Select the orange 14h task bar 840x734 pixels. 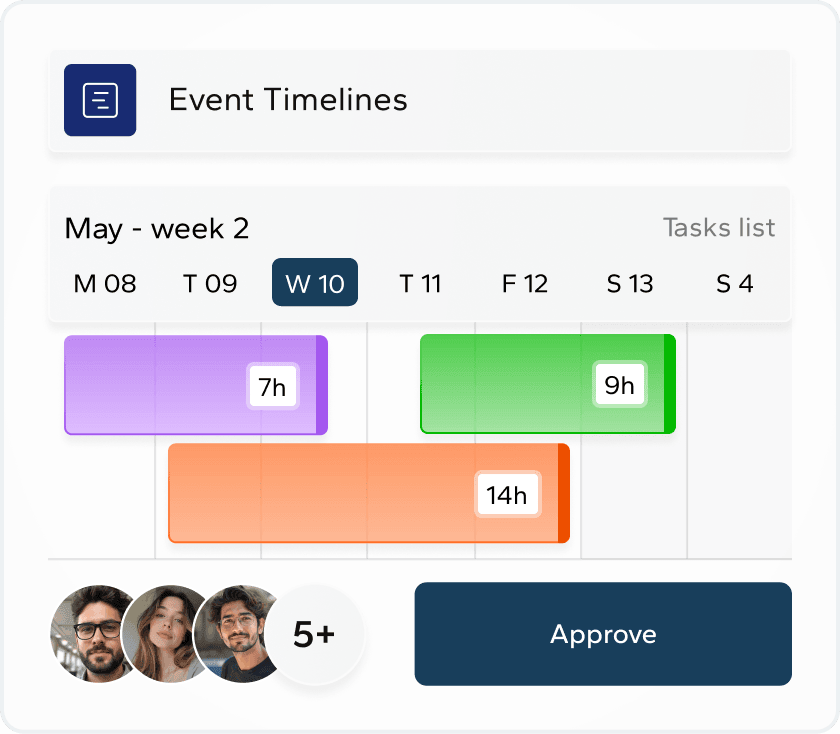[x=320, y=493]
